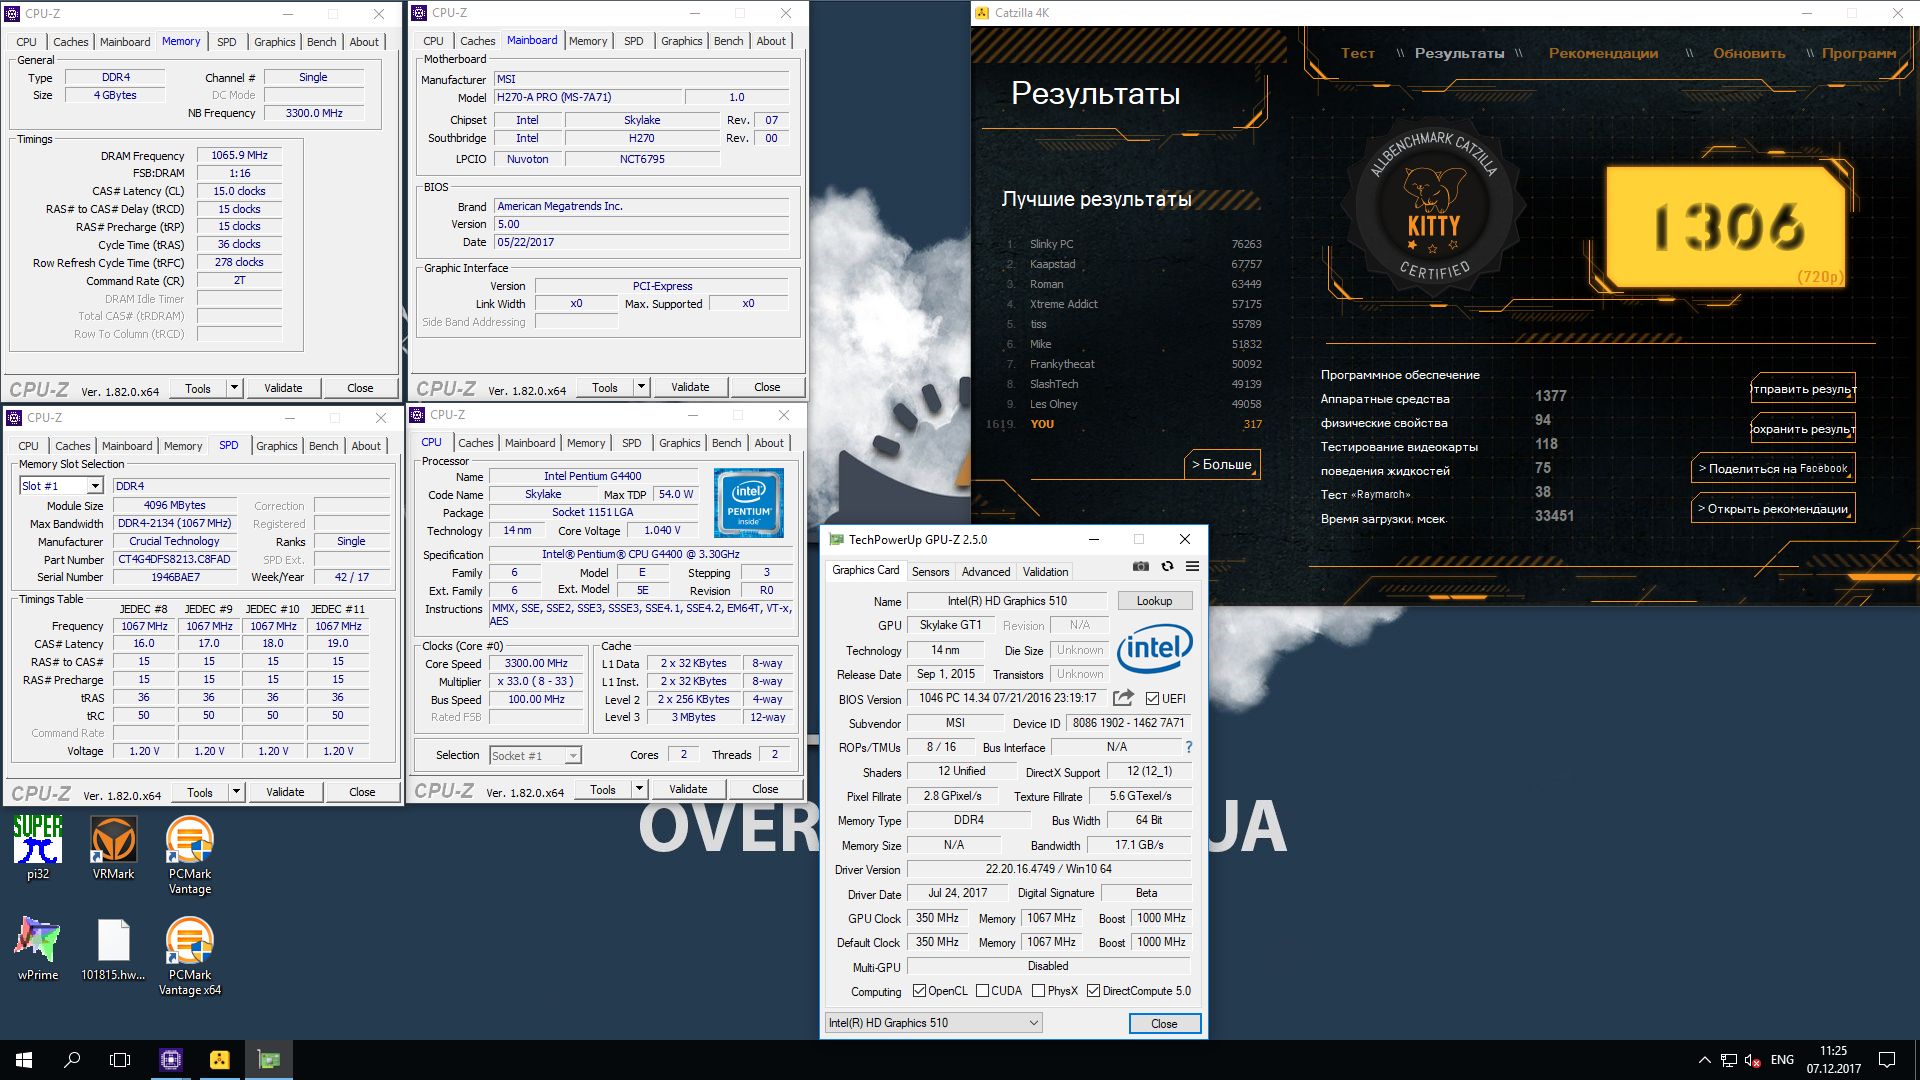Open the taskbar clock and date
The image size is (1920, 1080).
[x=1834, y=1060]
